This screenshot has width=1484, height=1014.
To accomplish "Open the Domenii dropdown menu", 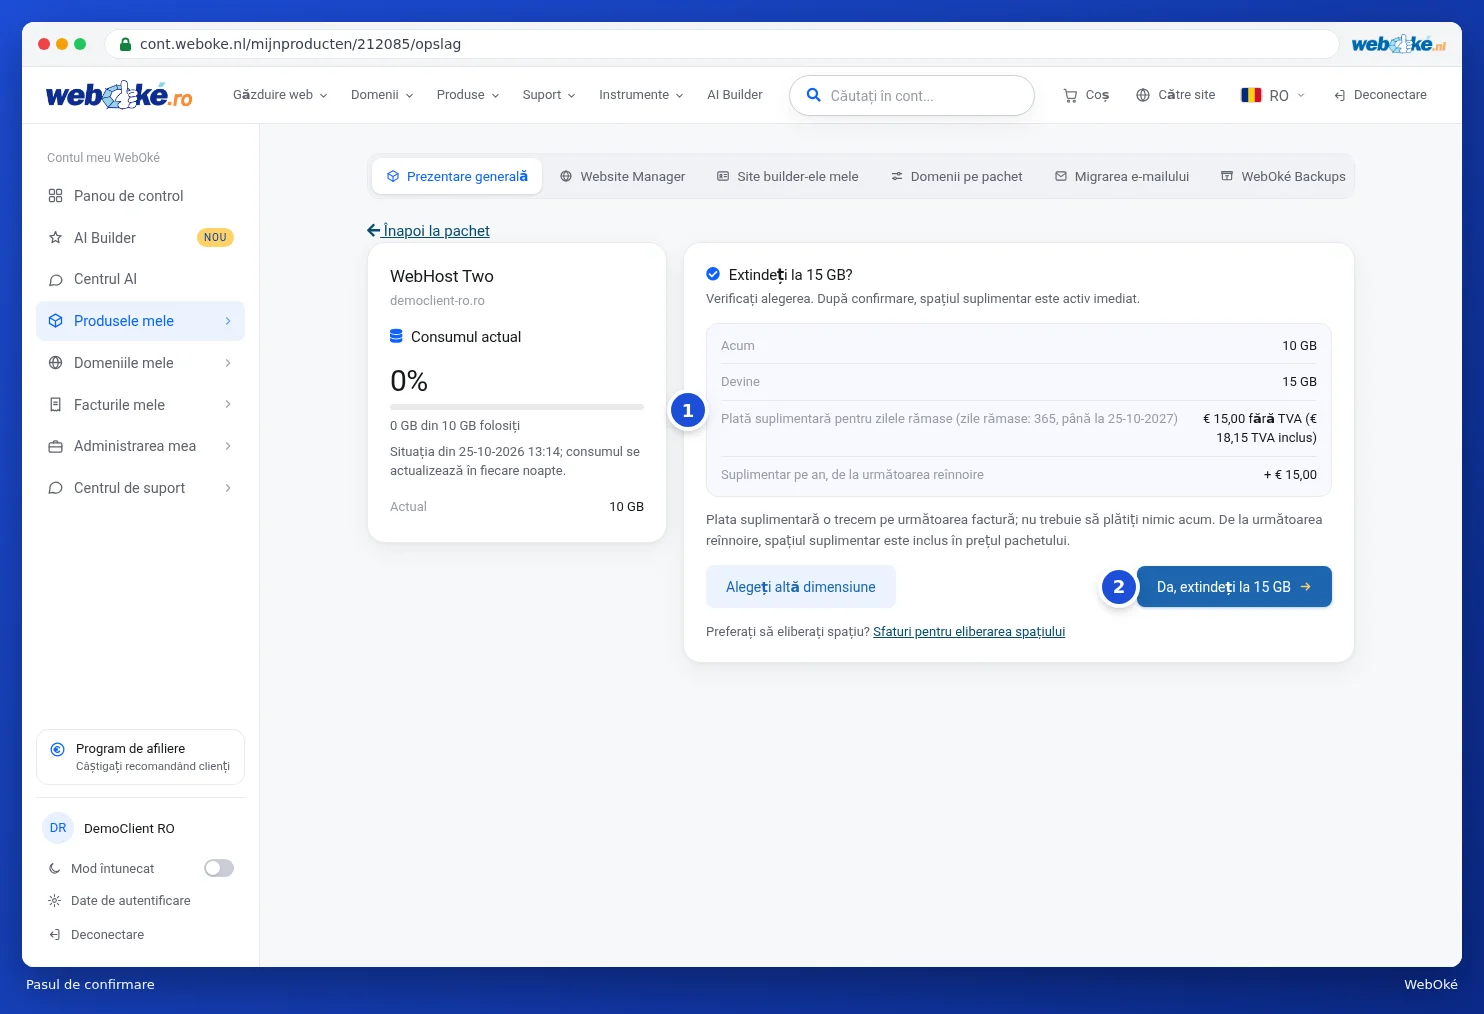I will click(382, 95).
